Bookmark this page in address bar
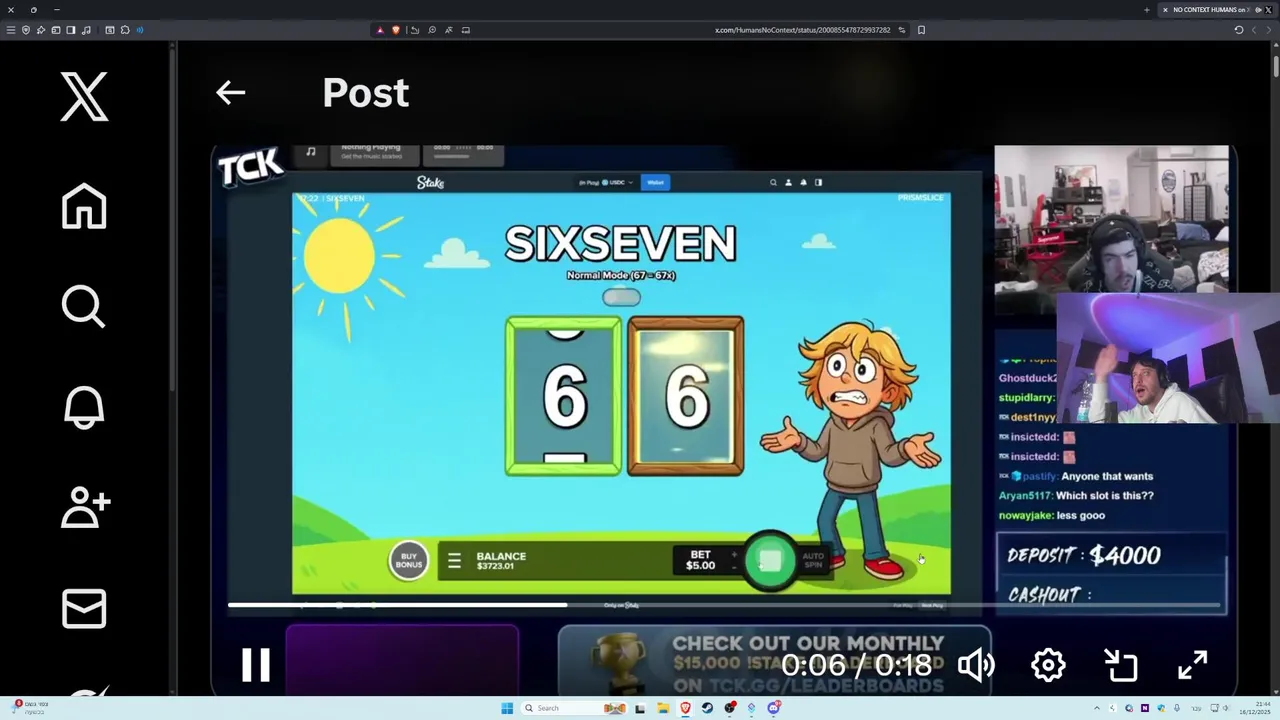The image size is (1280, 720). point(921,30)
